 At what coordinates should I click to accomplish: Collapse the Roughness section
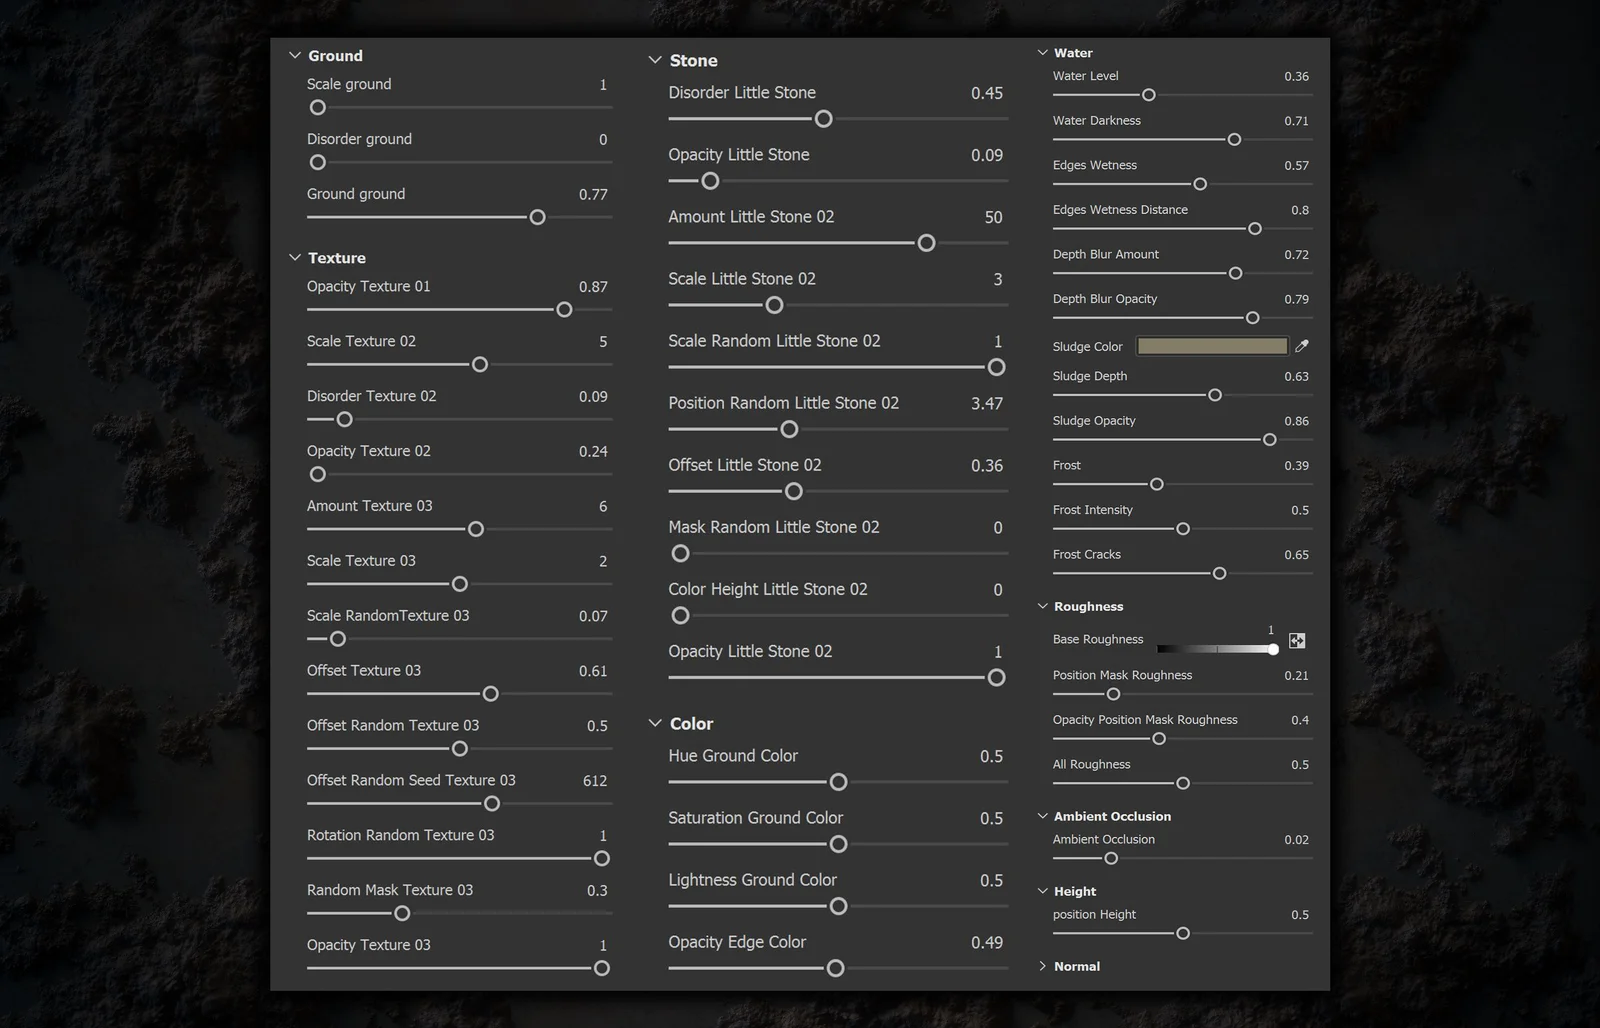(x=1041, y=606)
